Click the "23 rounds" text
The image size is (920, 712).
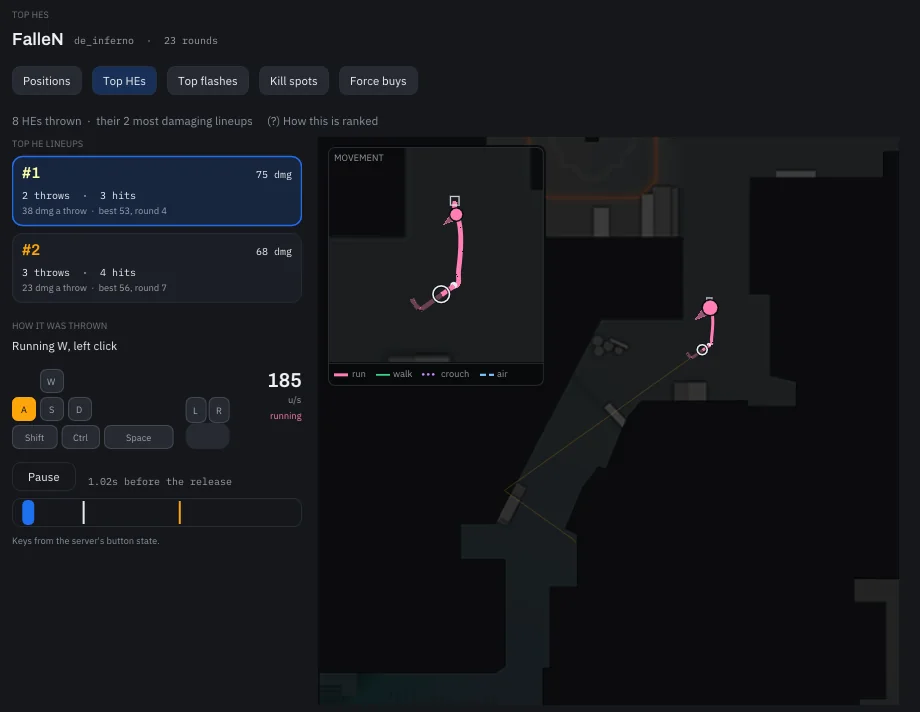coord(191,41)
